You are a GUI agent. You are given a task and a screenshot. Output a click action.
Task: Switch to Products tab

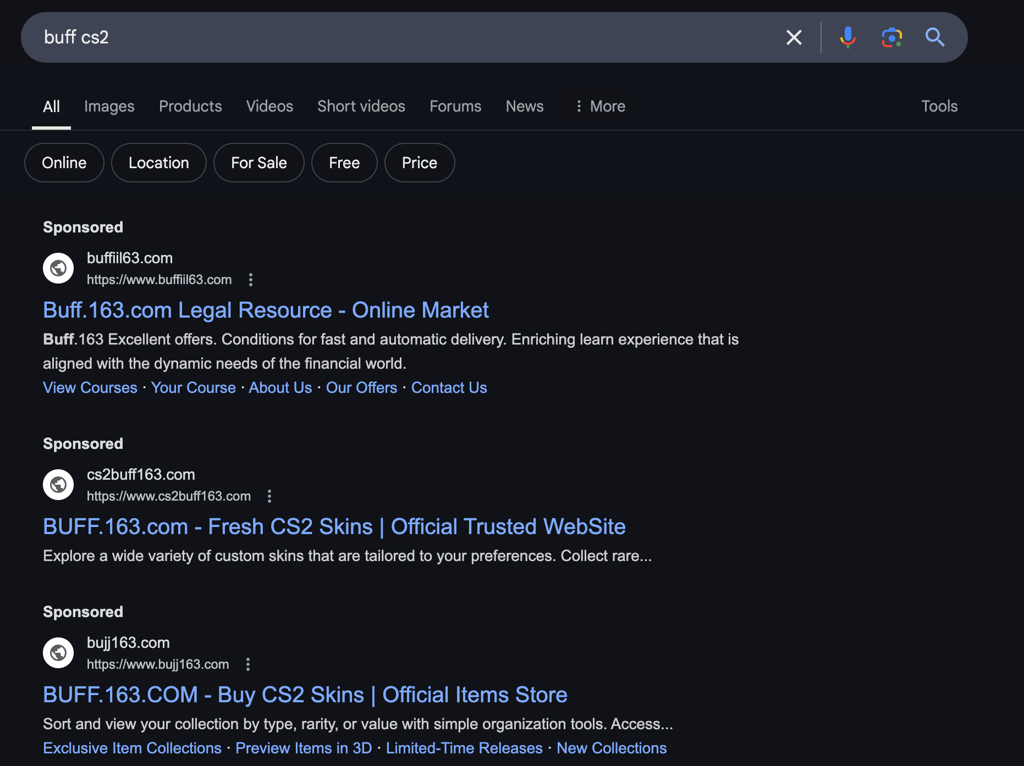point(190,106)
